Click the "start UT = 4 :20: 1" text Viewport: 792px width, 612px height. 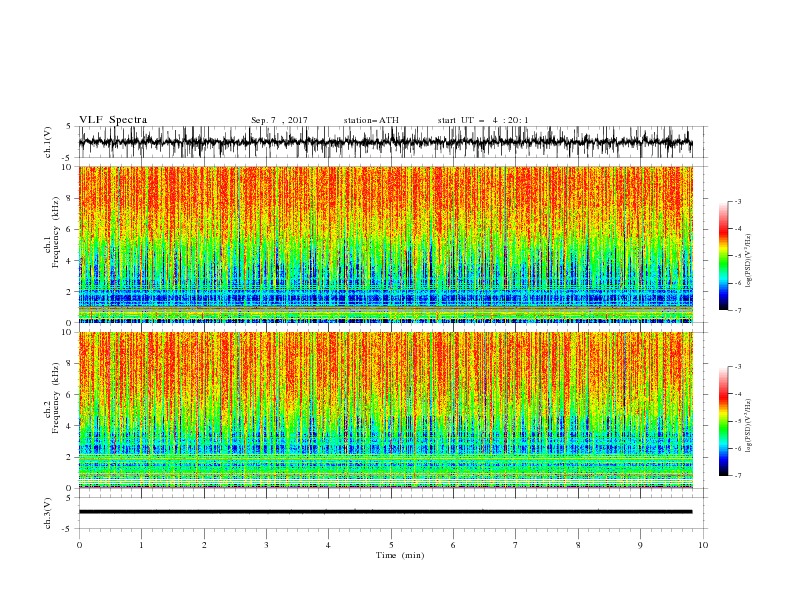tap(483, 120)
